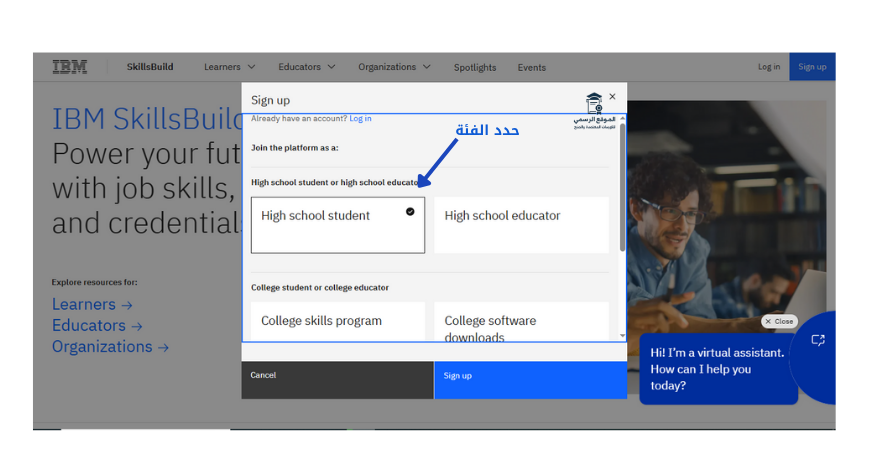The width and height of the screenshot is (870, 460).
Task: Click the 'Explore resources for:' label
Action: 94,282
